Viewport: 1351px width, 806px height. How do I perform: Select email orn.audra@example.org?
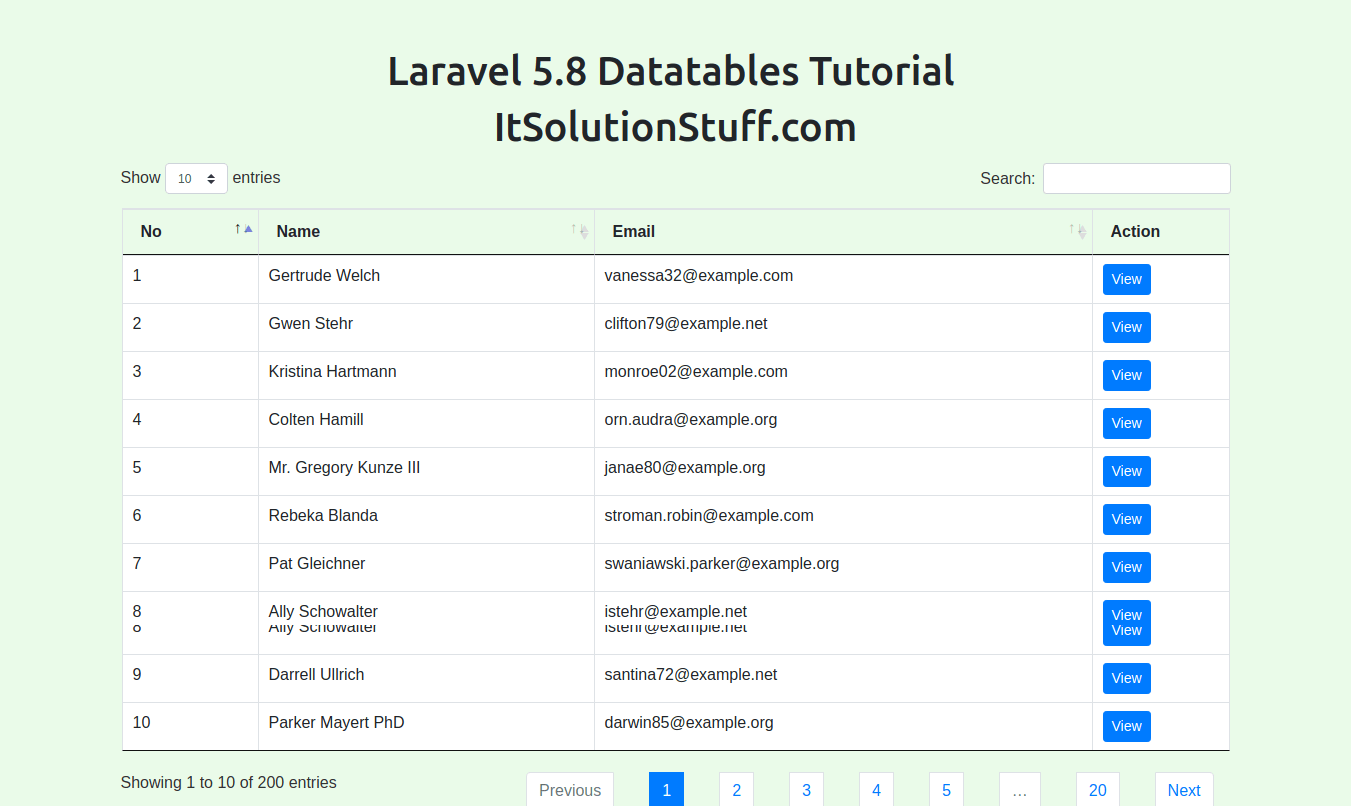pos(691,419)
